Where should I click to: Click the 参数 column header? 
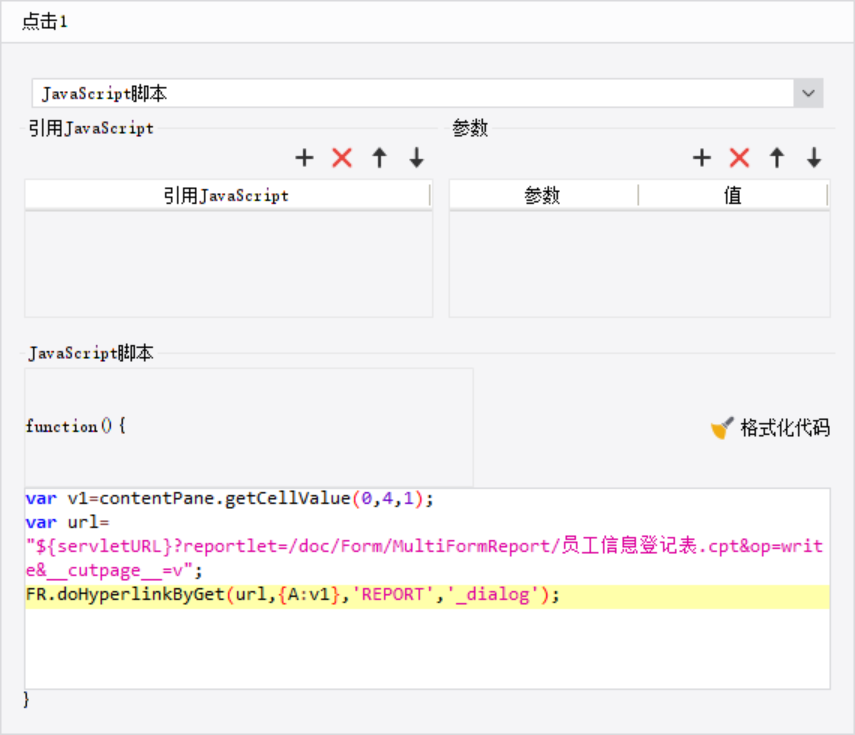[x=543, y=196]
